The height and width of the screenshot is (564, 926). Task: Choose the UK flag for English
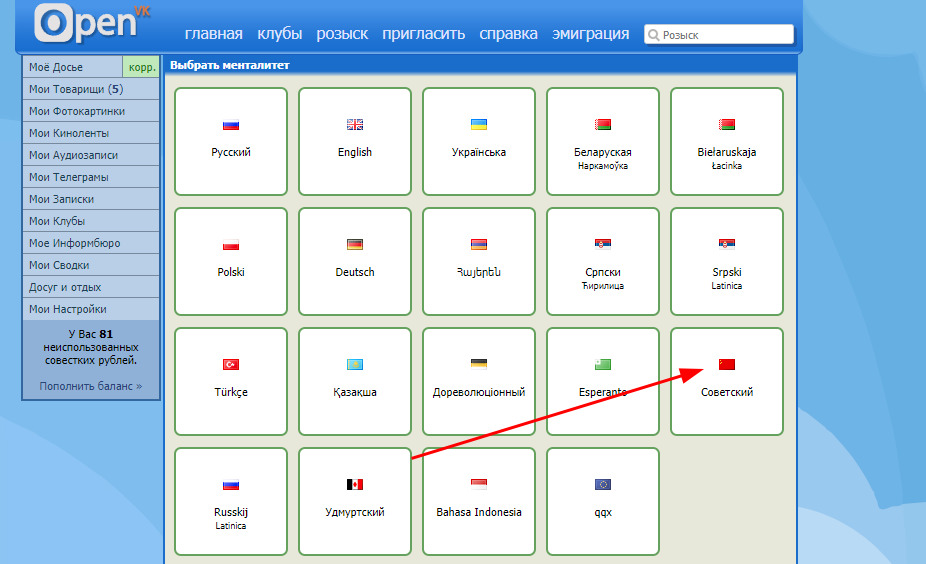355,125
